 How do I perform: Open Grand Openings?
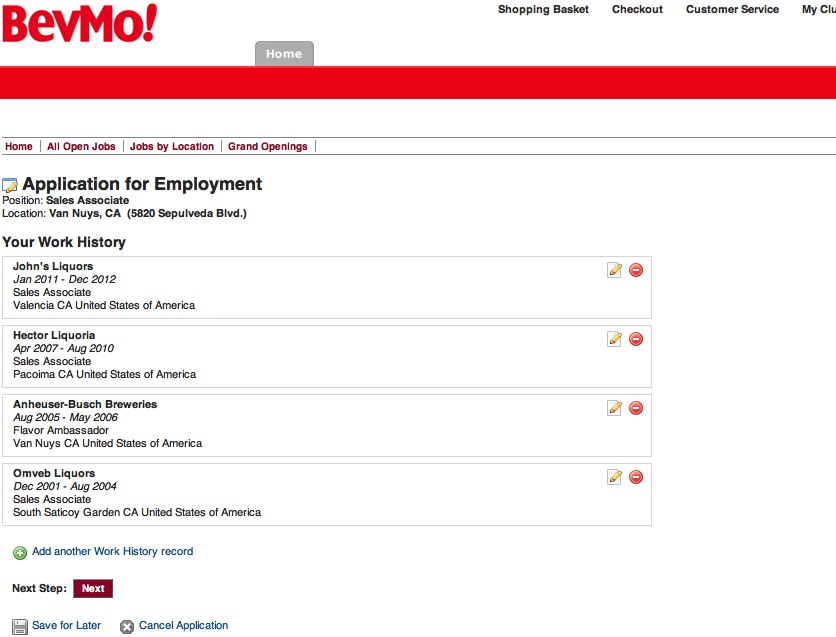click(x=265, y=146)
